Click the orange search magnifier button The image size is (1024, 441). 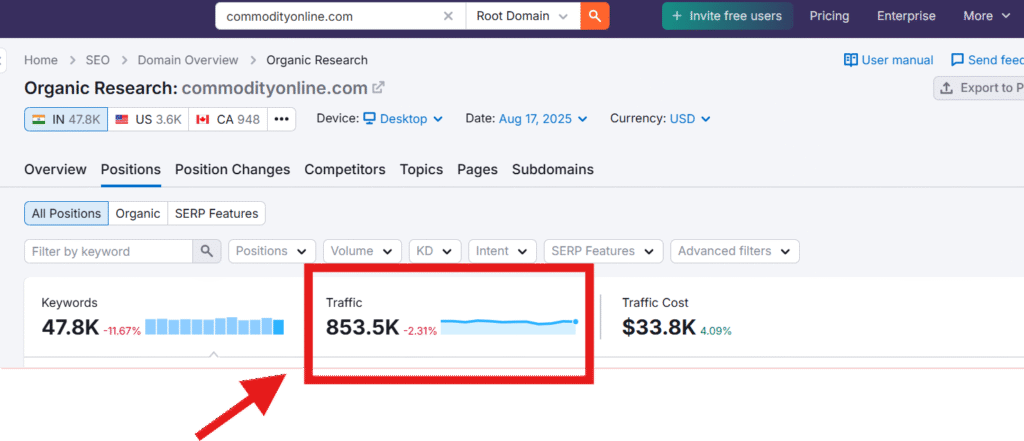(594, 16)
